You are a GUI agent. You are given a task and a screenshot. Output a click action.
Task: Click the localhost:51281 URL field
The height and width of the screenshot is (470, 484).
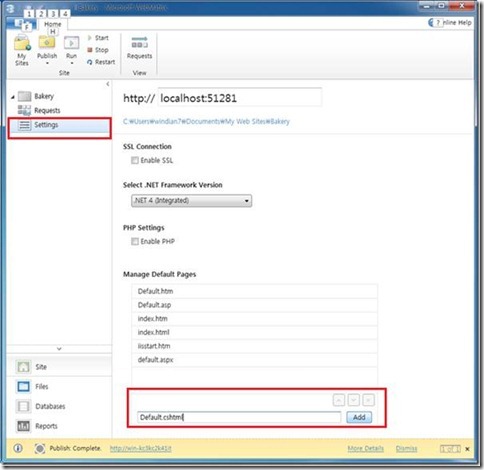[x=240, y=98]
